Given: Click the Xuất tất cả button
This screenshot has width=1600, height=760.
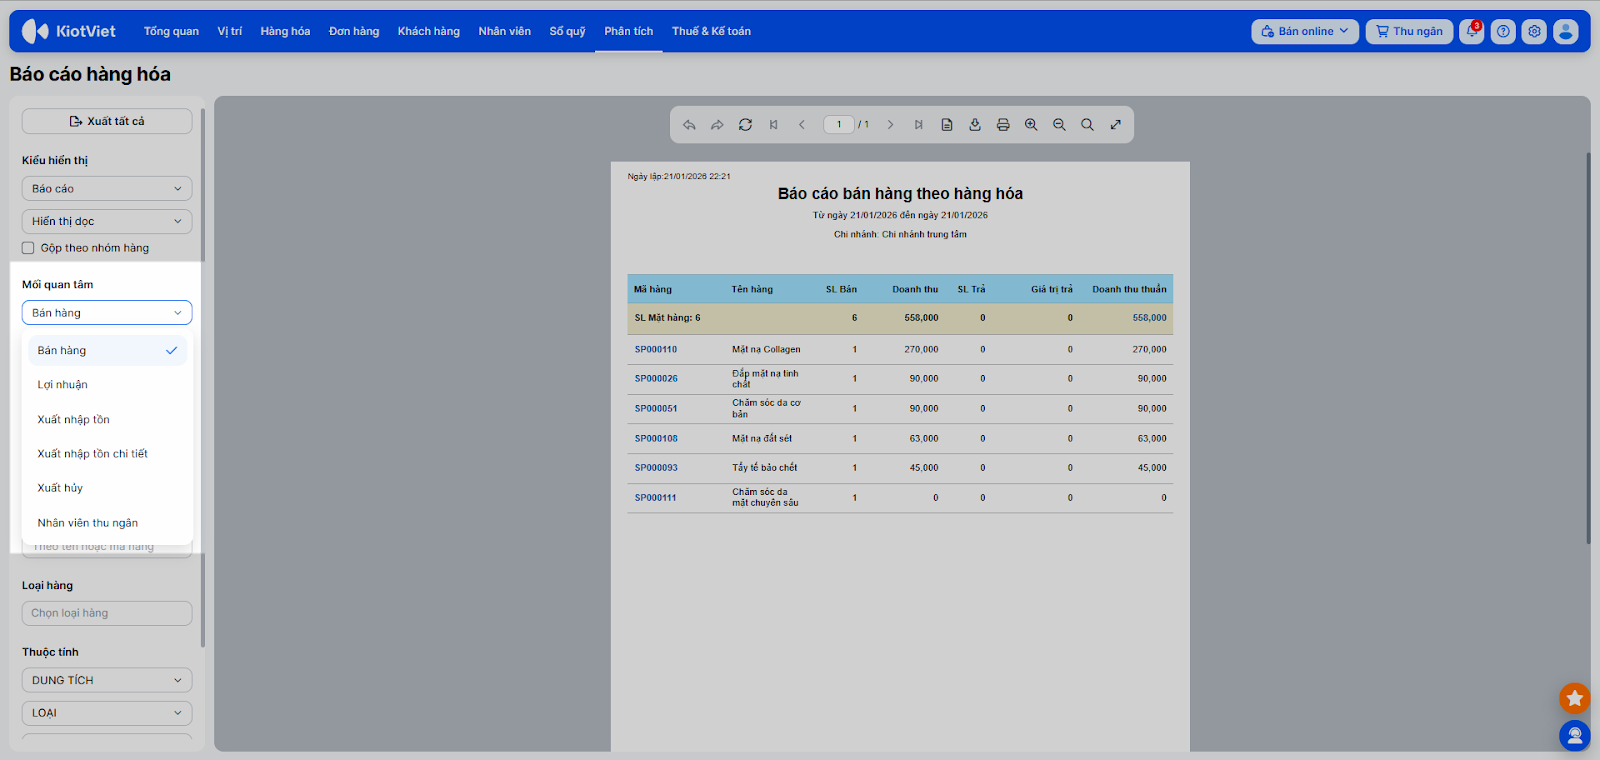Looking at the screenshot, I should pyautogui.click(x=107, y=121).
